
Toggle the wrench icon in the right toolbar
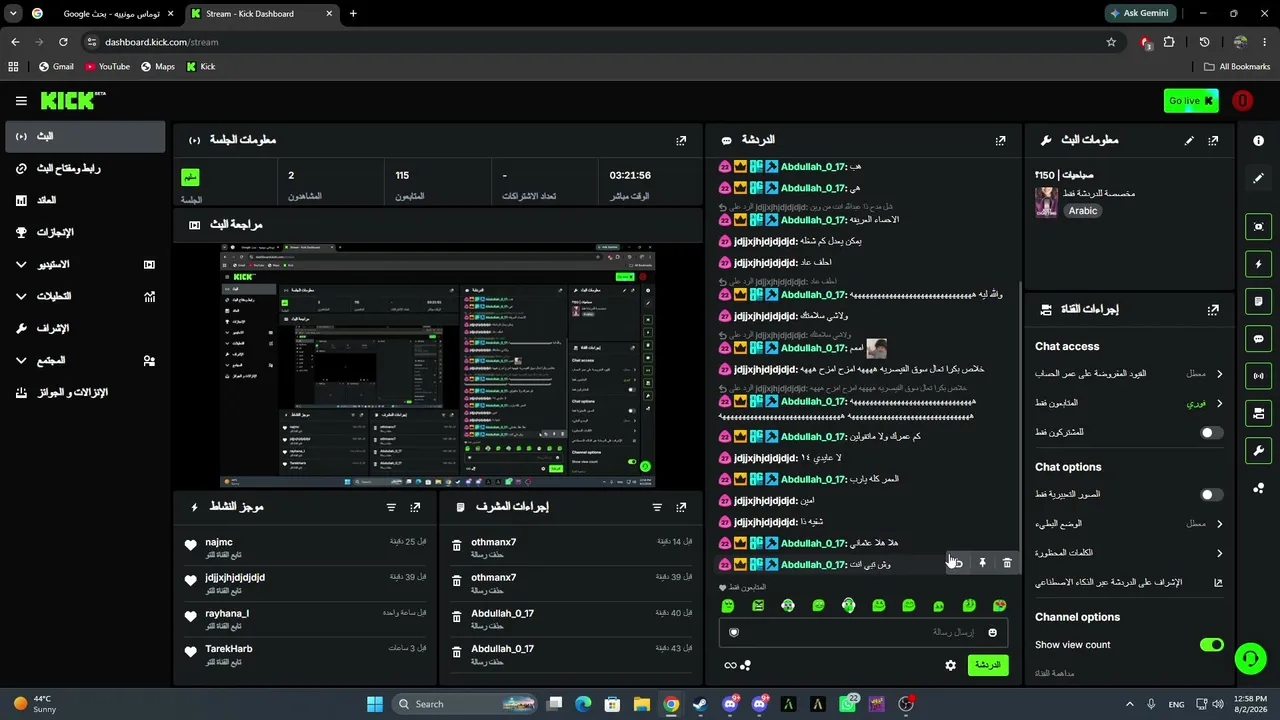click(1258, 451)
